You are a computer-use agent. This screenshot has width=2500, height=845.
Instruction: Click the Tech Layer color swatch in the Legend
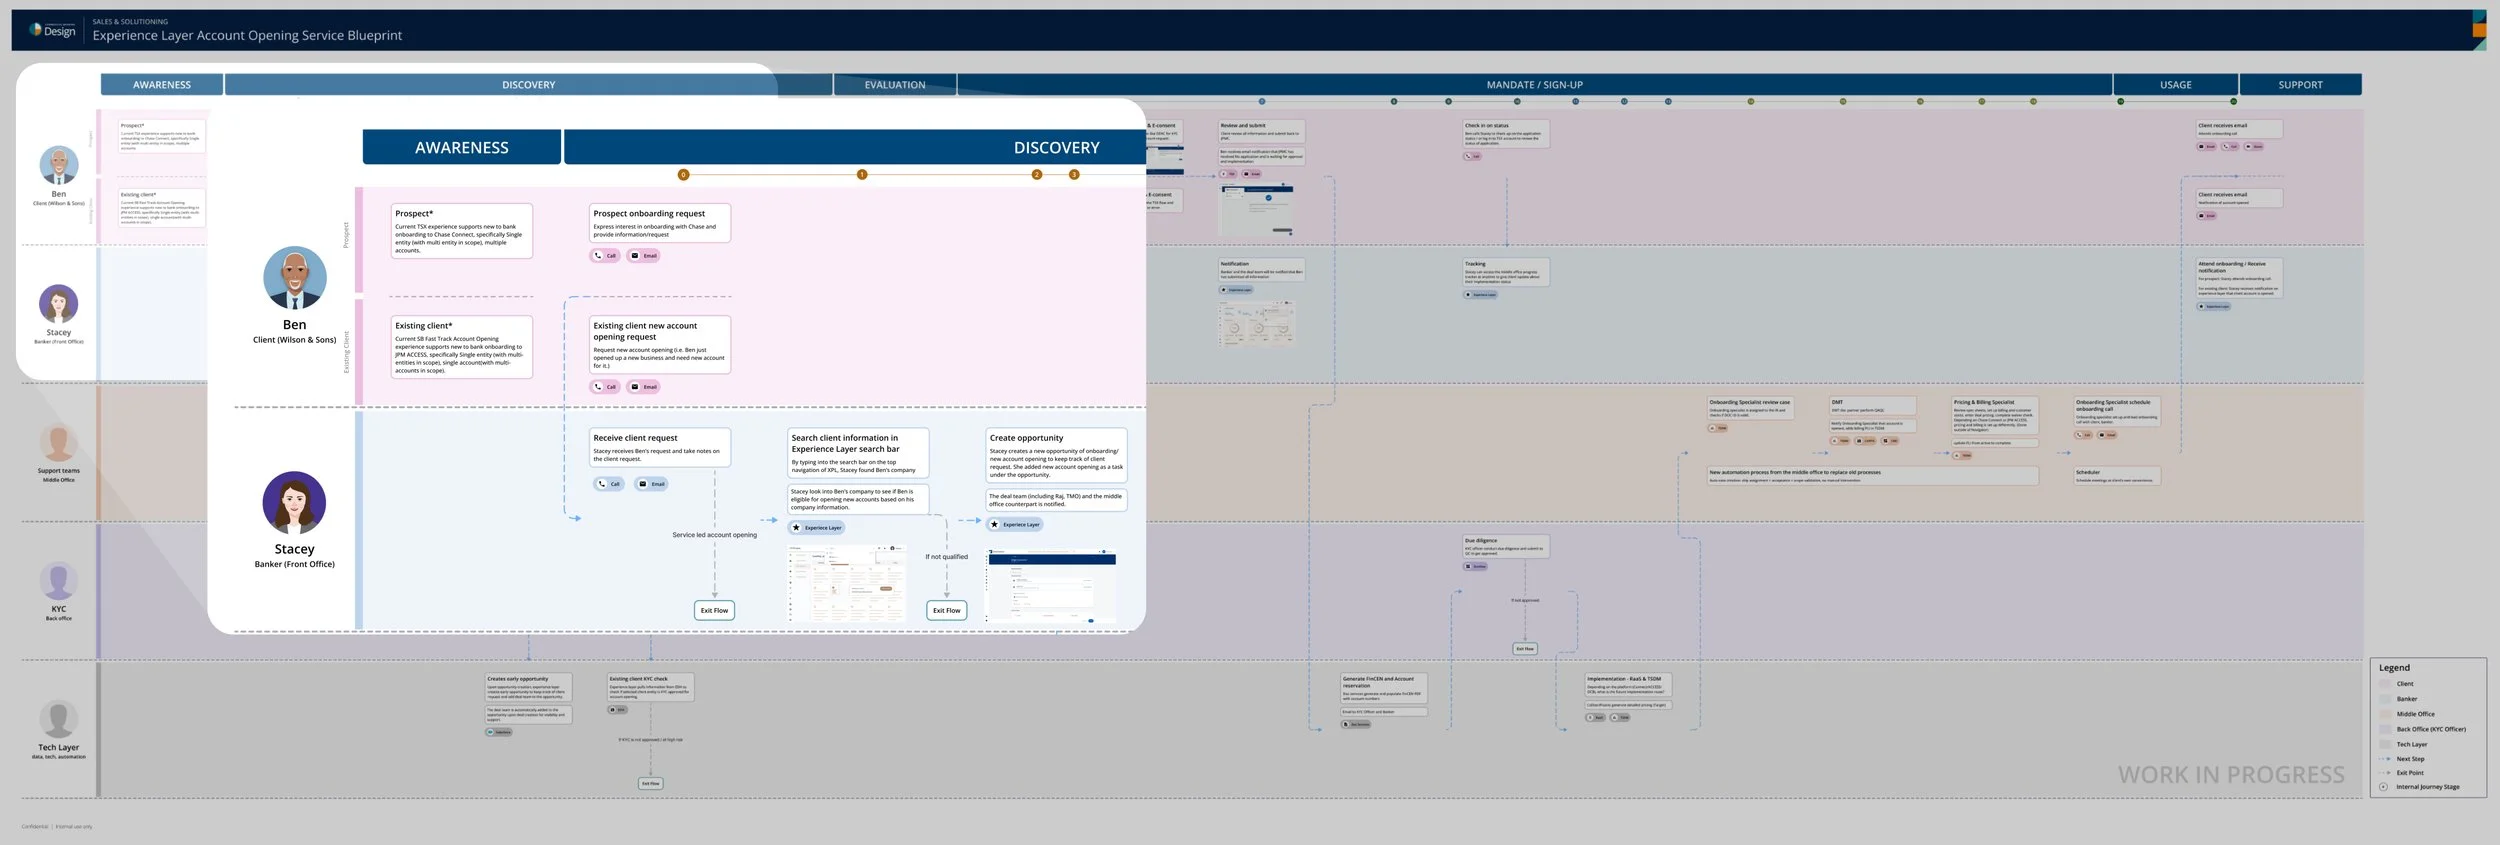(2384, 744)
